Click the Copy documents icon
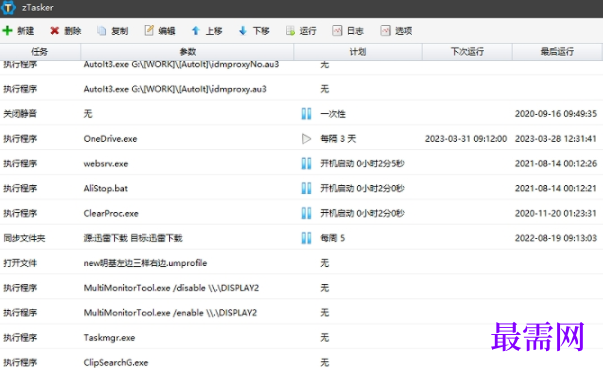This screenshot has width=603, height=368. click(x=102, y=30)
